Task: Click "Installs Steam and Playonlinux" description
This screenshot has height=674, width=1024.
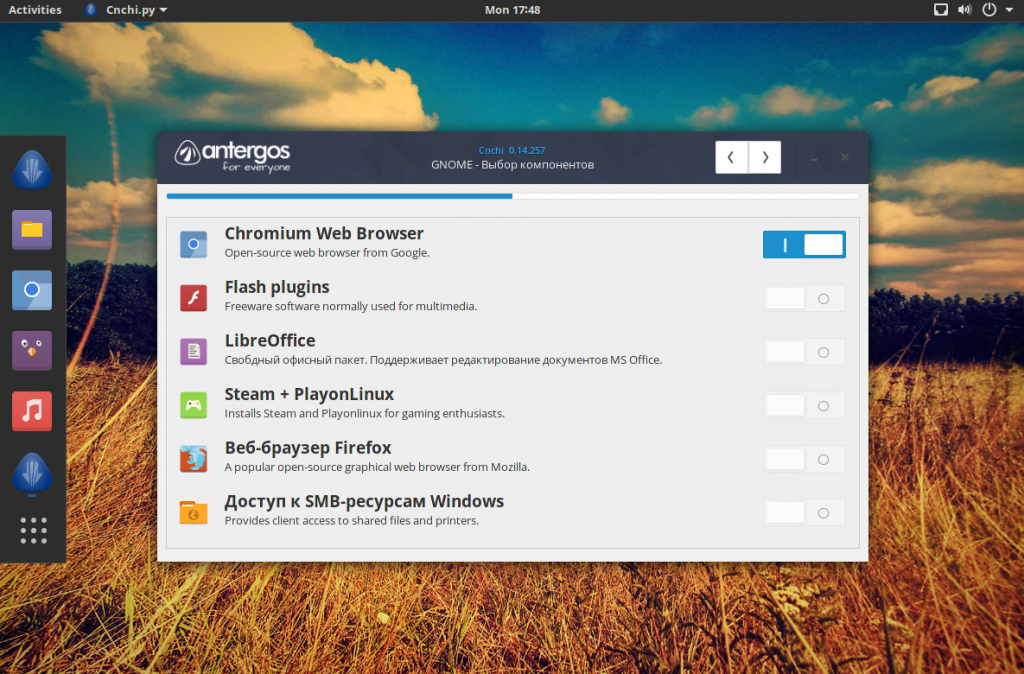Action: click(x=364, y=413)
